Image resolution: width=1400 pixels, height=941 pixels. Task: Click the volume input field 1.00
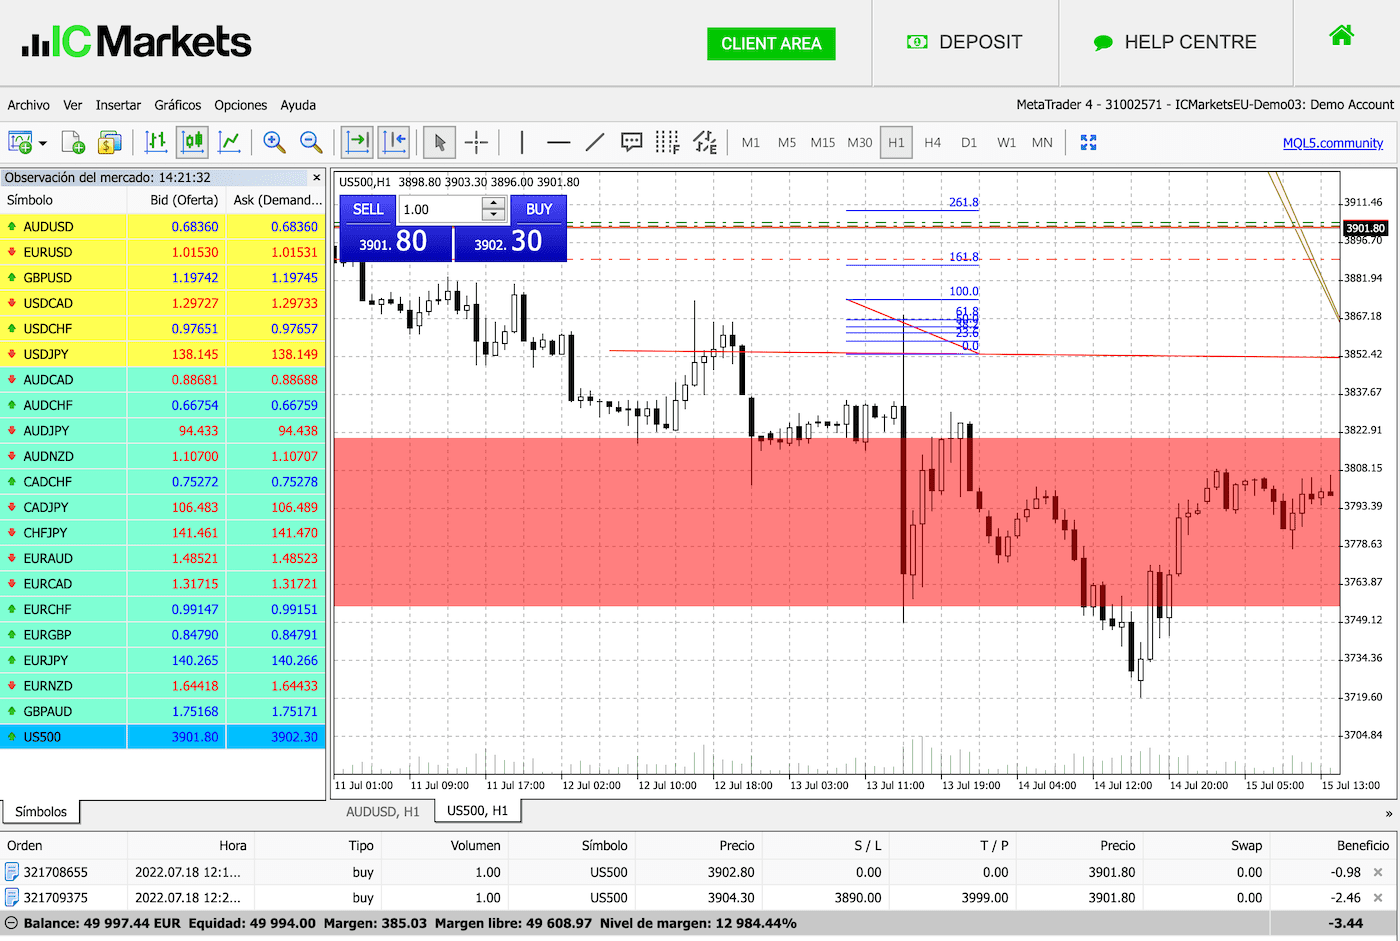click(440, 209)
